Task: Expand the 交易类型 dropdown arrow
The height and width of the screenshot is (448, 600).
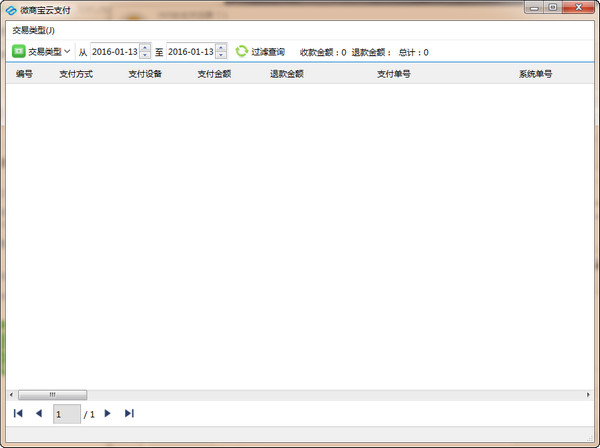Action: [67, 51]
